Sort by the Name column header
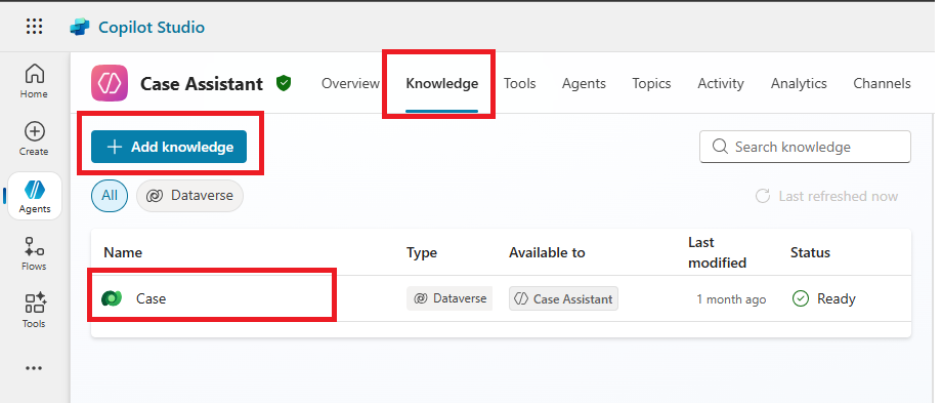Screen dimensions: 936x403 pyautogui.click(x=124, y=253)
